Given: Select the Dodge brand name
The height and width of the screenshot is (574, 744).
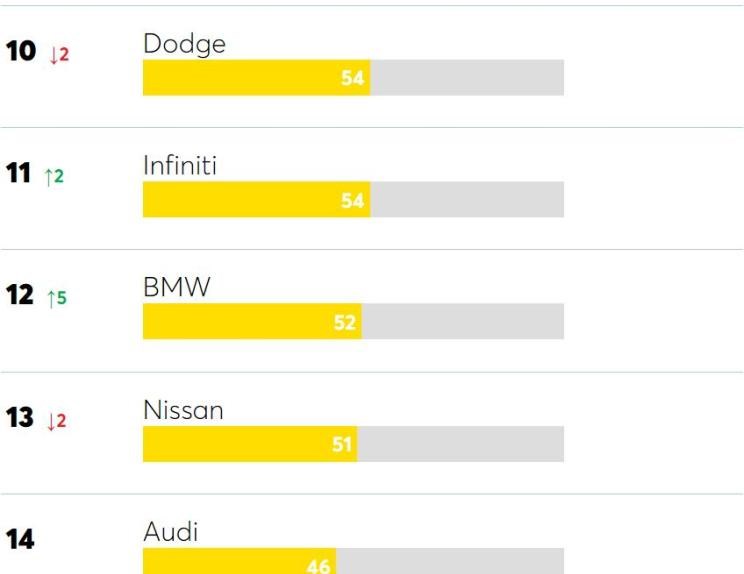Looking at the screenshot, I should [184, 45].
